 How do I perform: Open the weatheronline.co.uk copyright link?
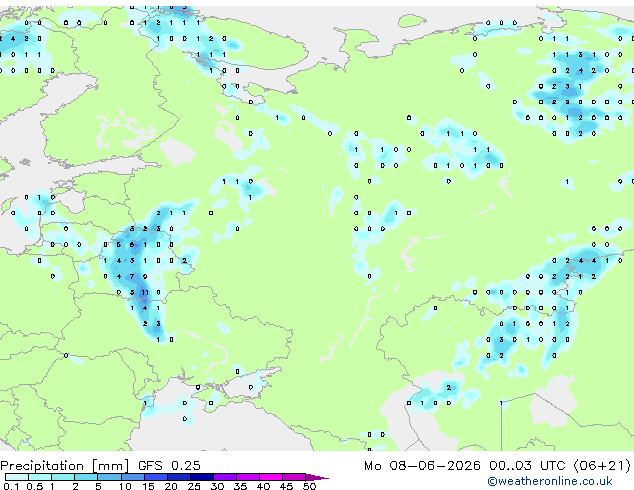(x=550, y=481)
